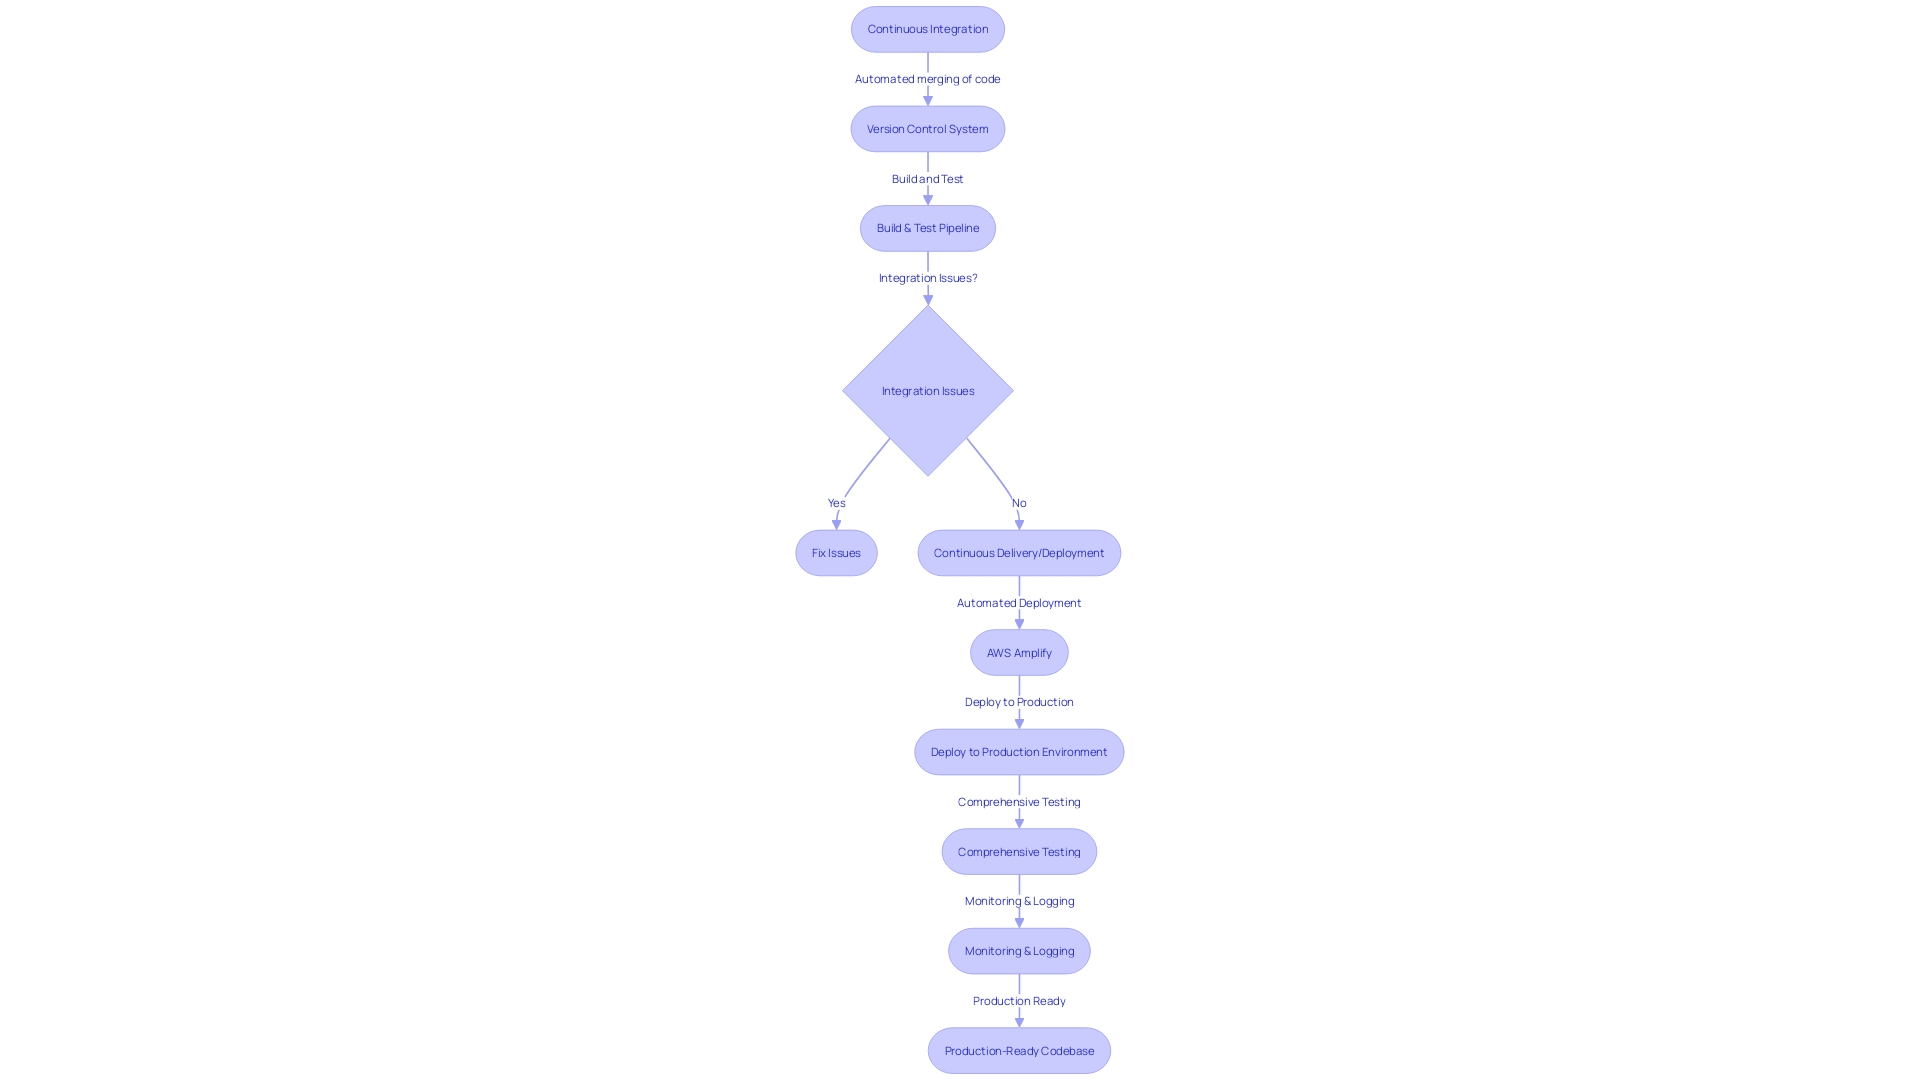Click the Build & Test Pipeline node

pos(928,227)
